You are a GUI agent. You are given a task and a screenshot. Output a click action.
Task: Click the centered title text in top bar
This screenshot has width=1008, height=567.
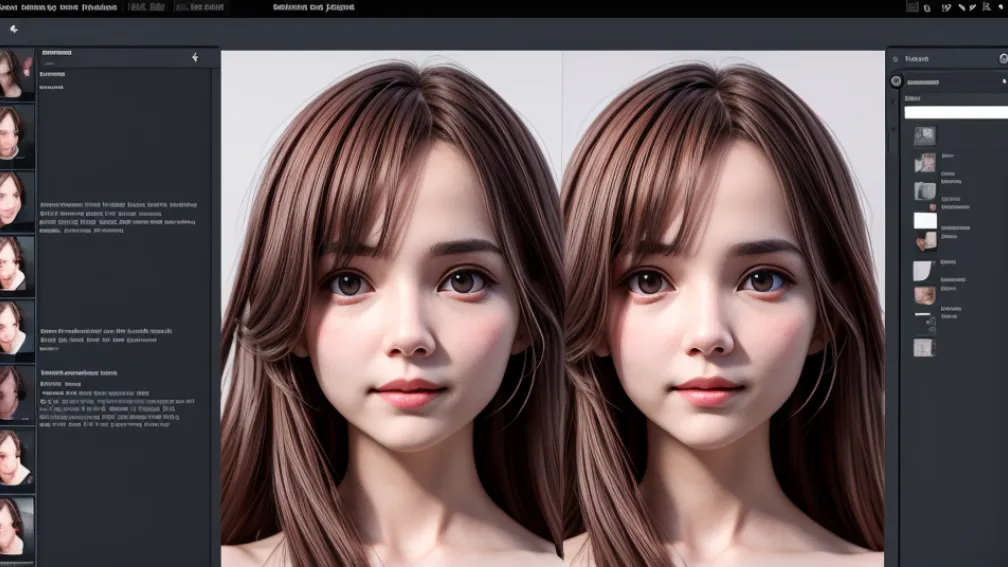[314, 7]
